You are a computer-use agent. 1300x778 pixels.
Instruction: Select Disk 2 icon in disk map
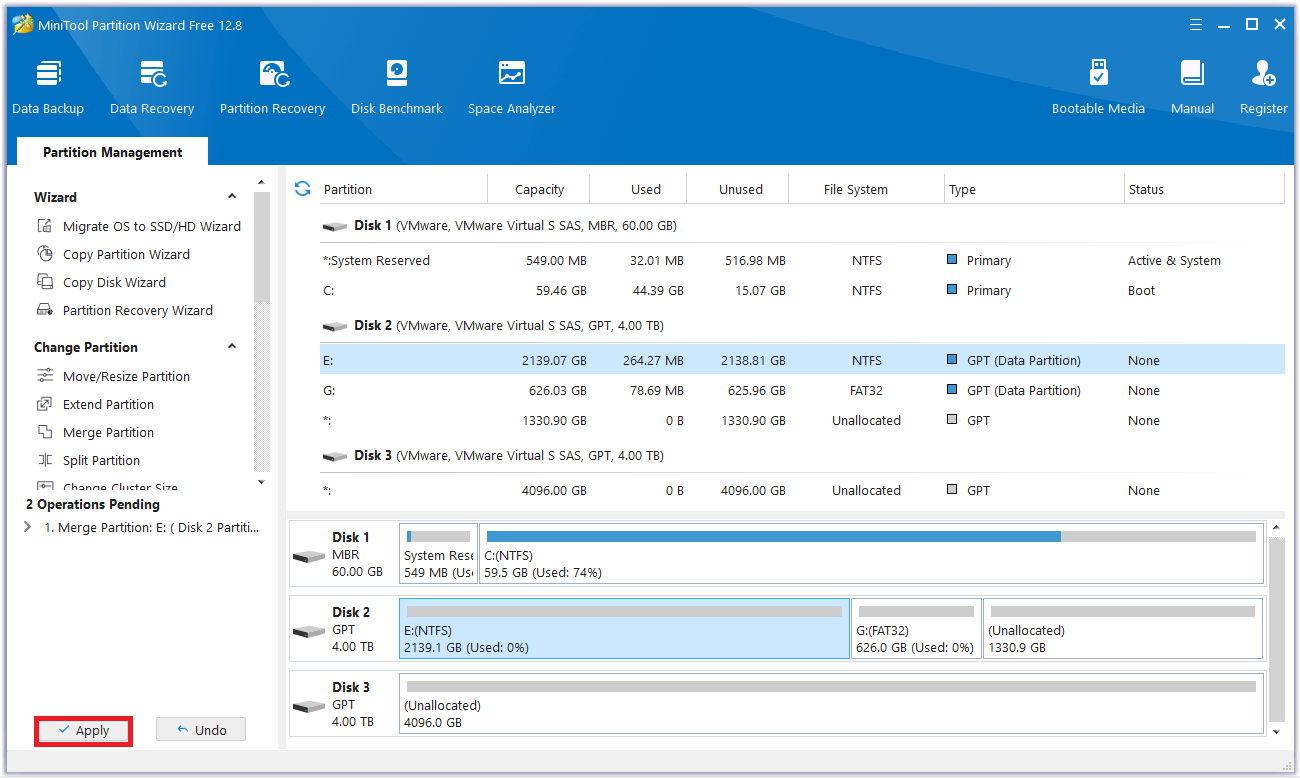[x=307, y=631]
